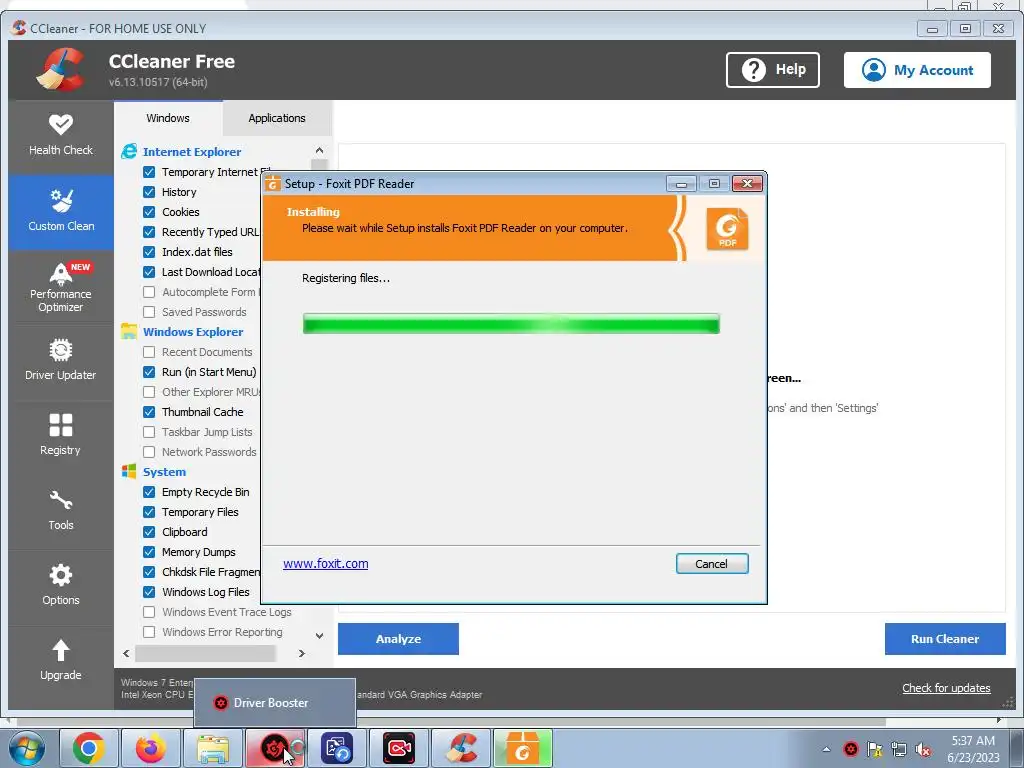This screenshot has height=768, width=1024.
Task: Click the Driver Booster tray icon
Action: tap(850, 750)
